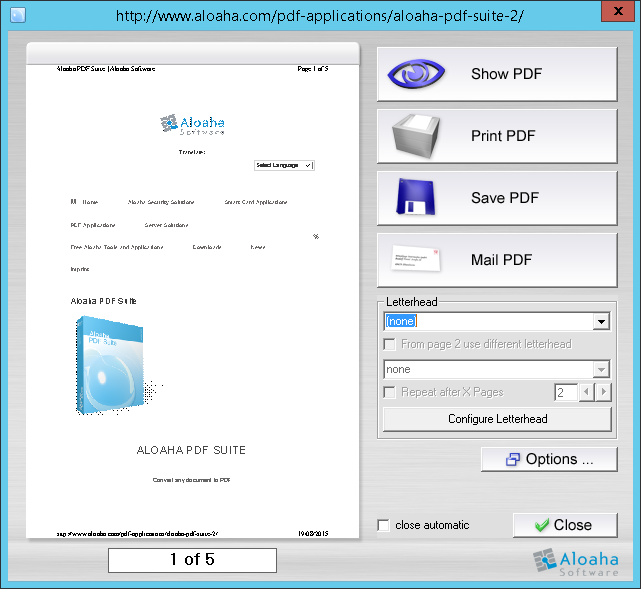
Task: Decrease Repeat pages with left arrow
Action: pyautogui.click(x=587, y=392)
